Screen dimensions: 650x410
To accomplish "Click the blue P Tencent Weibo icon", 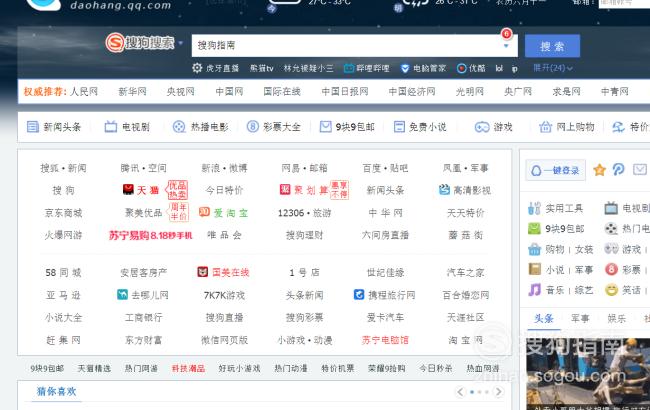I will 618,169.
